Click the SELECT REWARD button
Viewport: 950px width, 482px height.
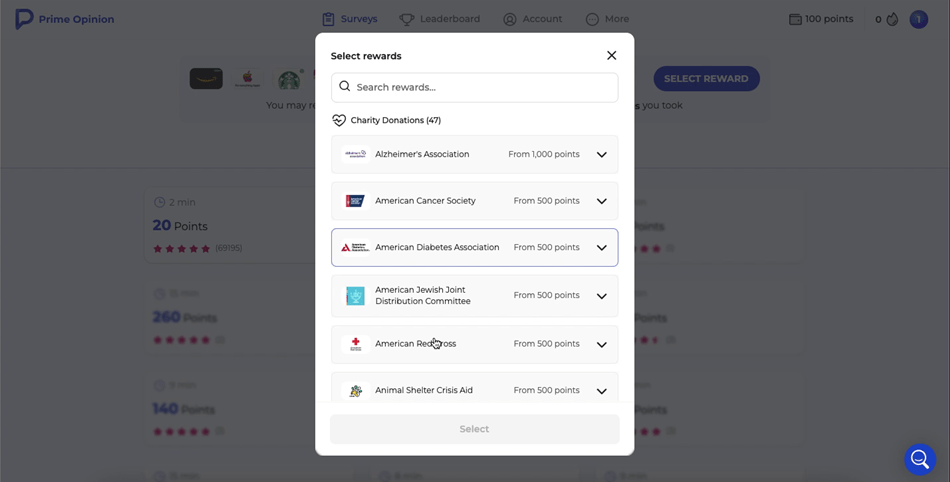click(x=706, y=79)
